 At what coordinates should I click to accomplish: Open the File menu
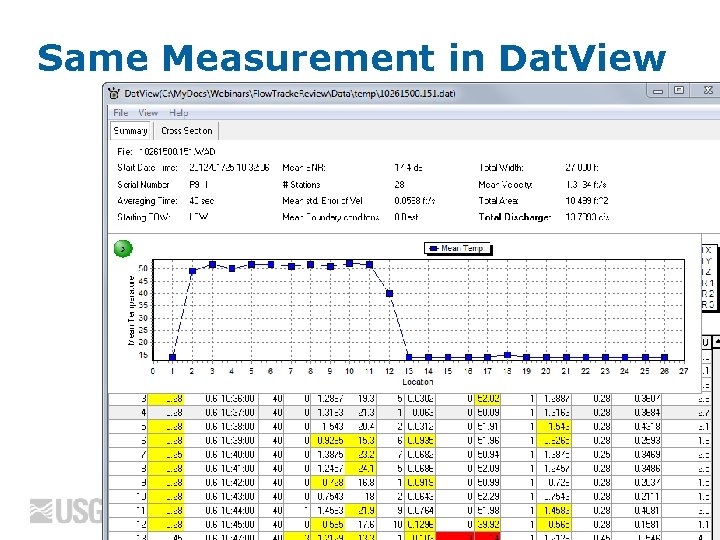click(121, 112)
